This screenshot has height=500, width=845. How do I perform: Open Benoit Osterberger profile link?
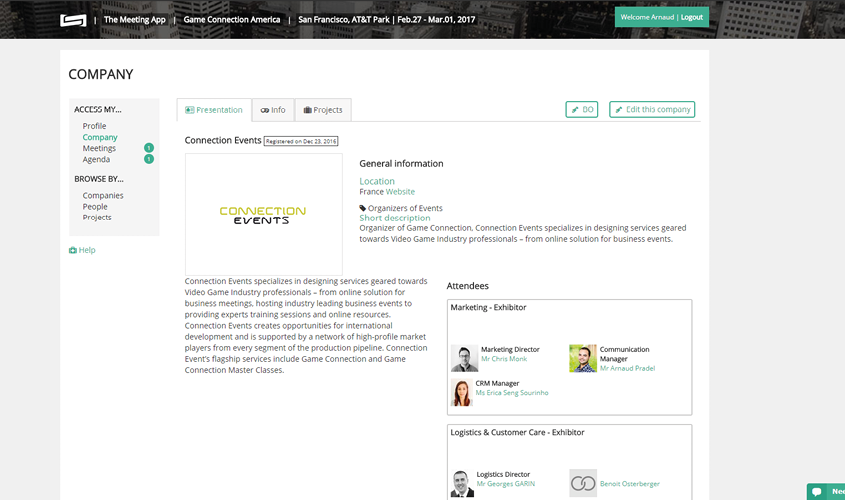click(629, 484)
